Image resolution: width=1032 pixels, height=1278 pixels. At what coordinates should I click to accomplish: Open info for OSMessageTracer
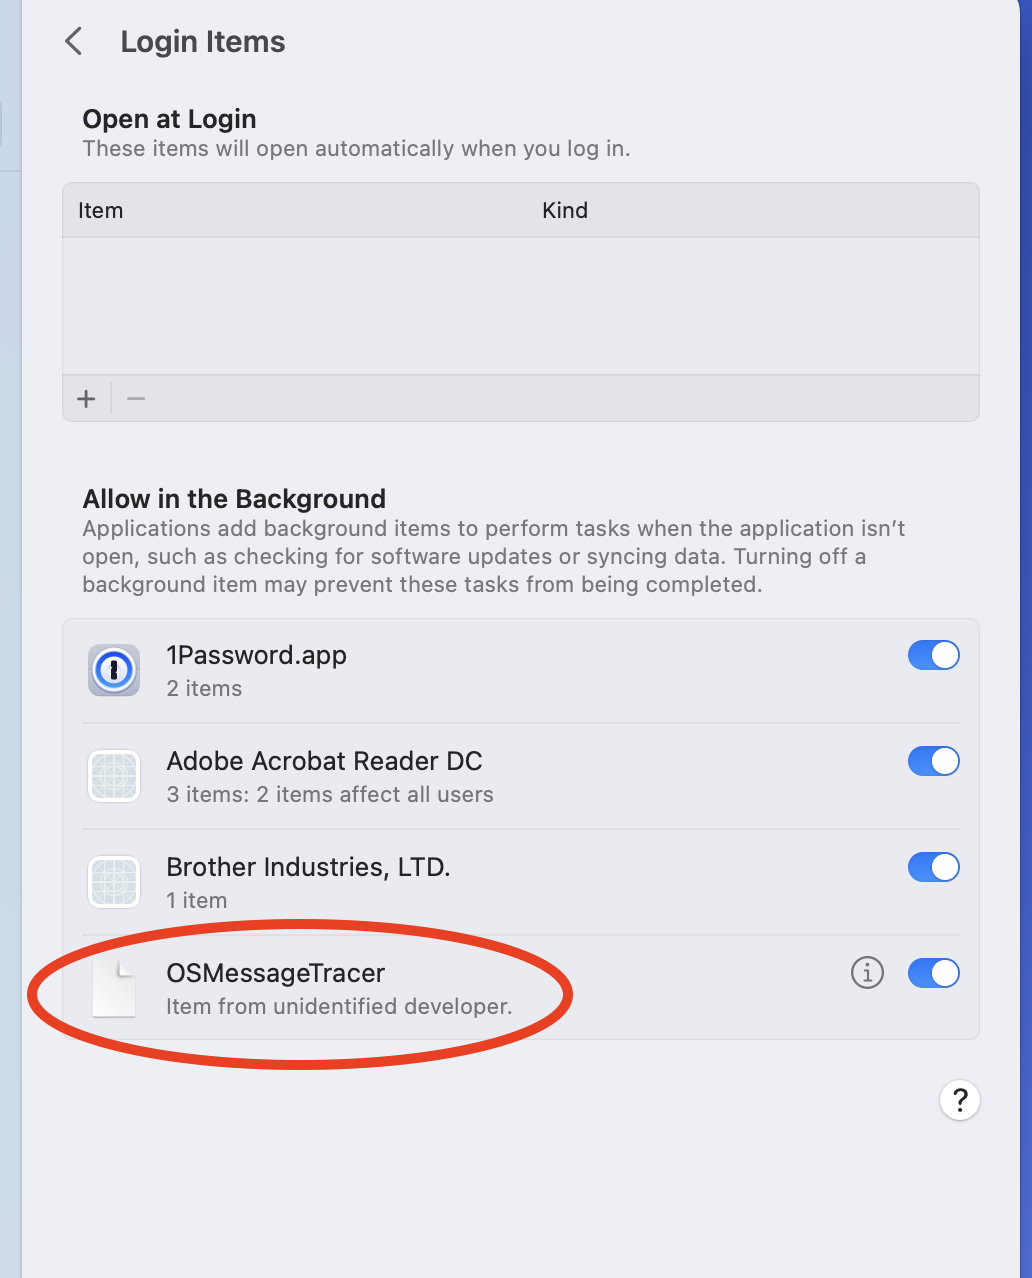[867, 972]
